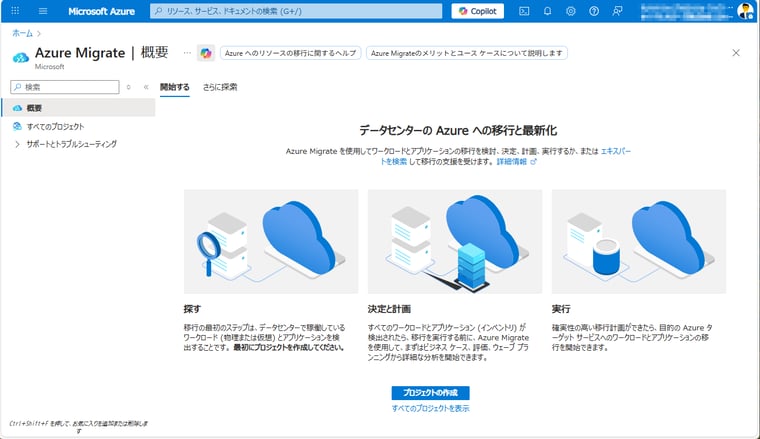Switch to the さらに探索 tab

(x=220, y=87)
